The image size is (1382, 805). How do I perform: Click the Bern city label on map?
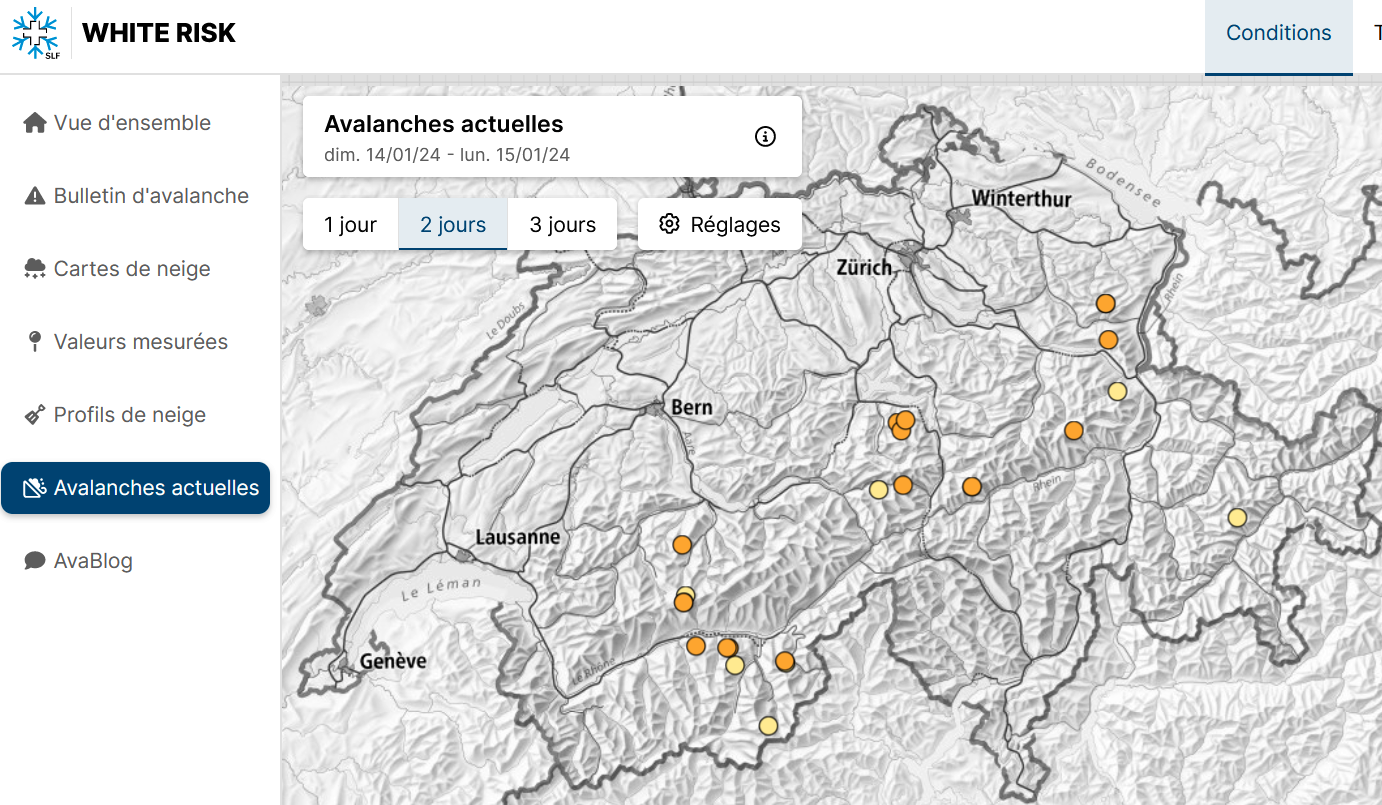point(692,407)
